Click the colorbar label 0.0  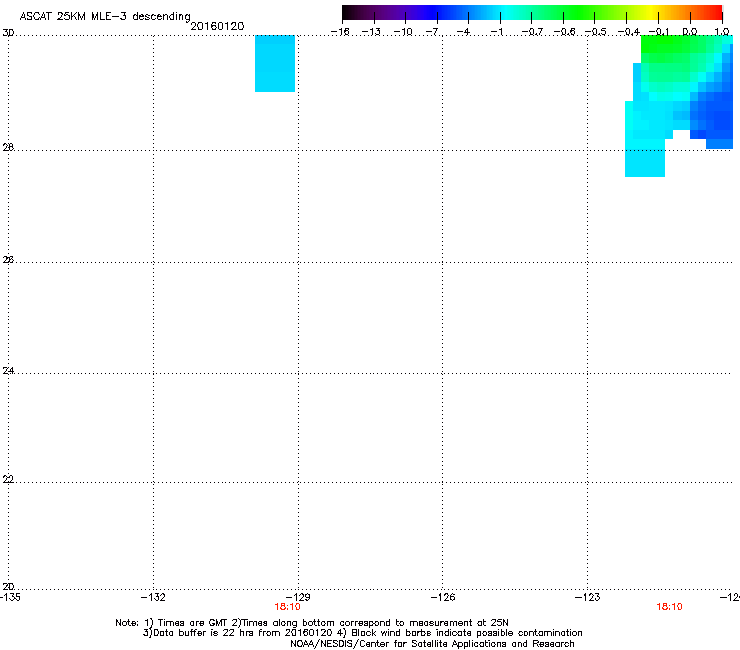coord(690,32)
